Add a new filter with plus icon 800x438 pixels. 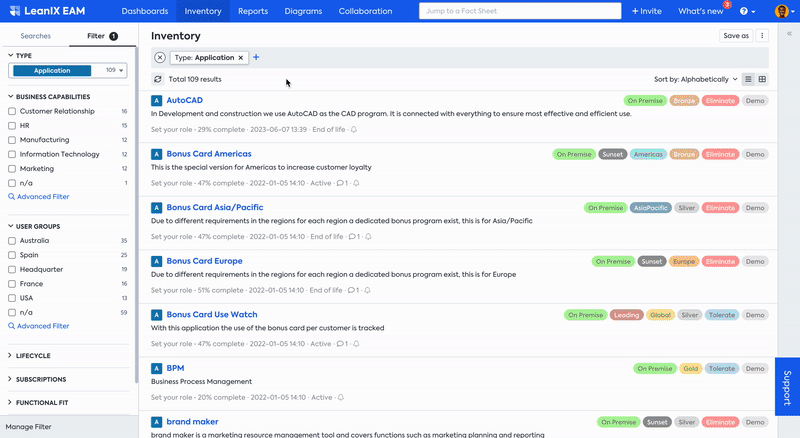(x=256, y=57)
